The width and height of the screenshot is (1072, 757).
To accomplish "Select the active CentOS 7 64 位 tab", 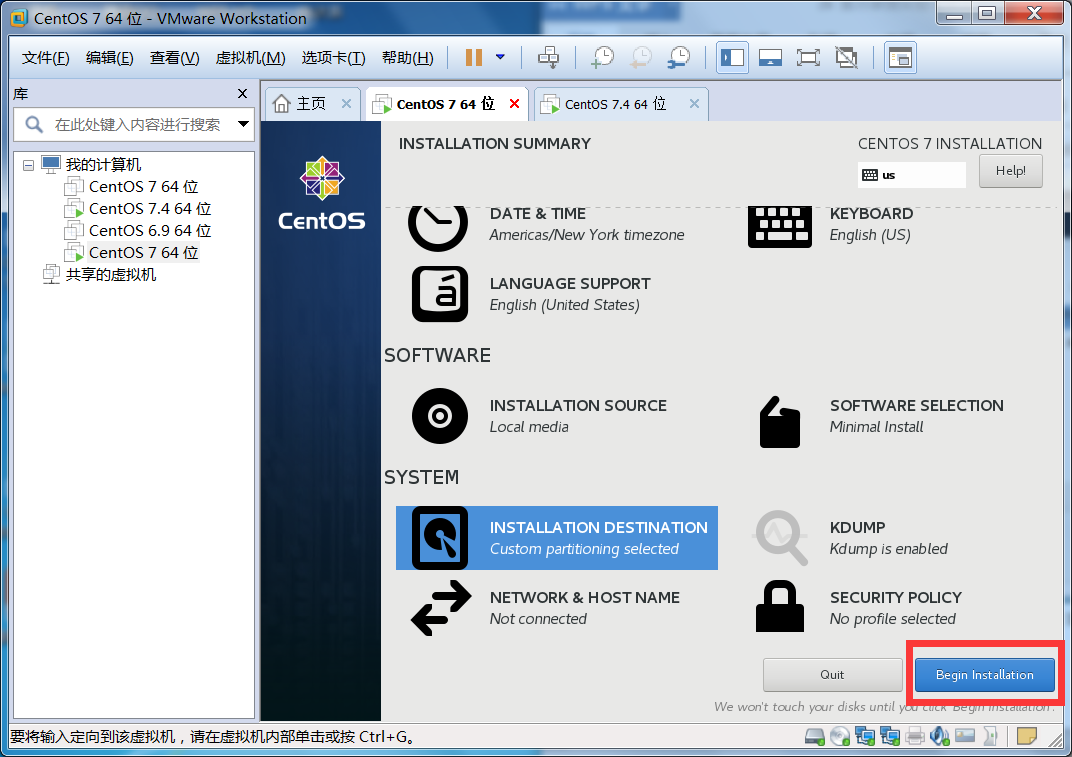I will coord(444,104).
